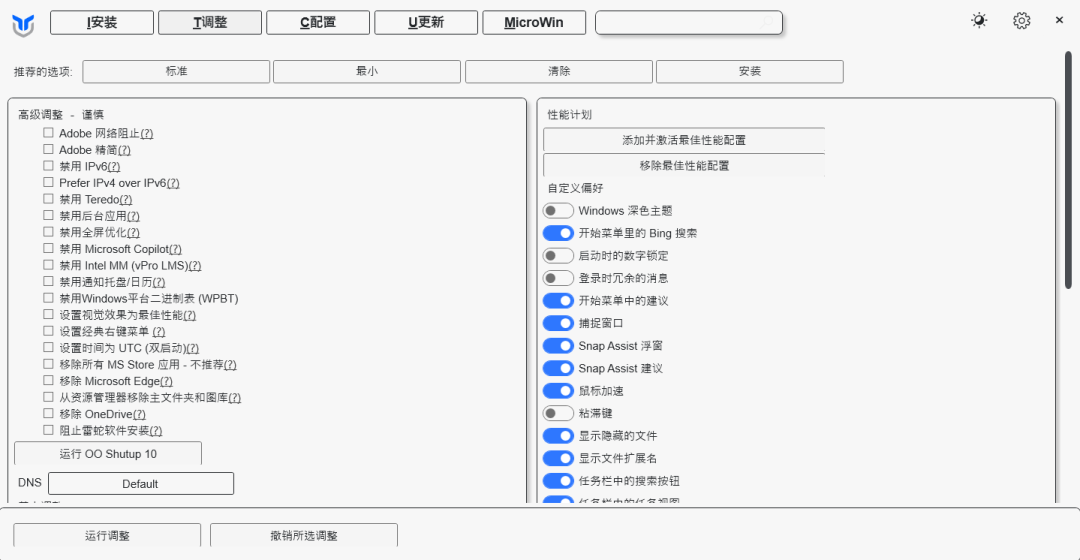The image size is (1080, 560).
Task: Toggle the sun theme switch icon
Action: (979, 21)
